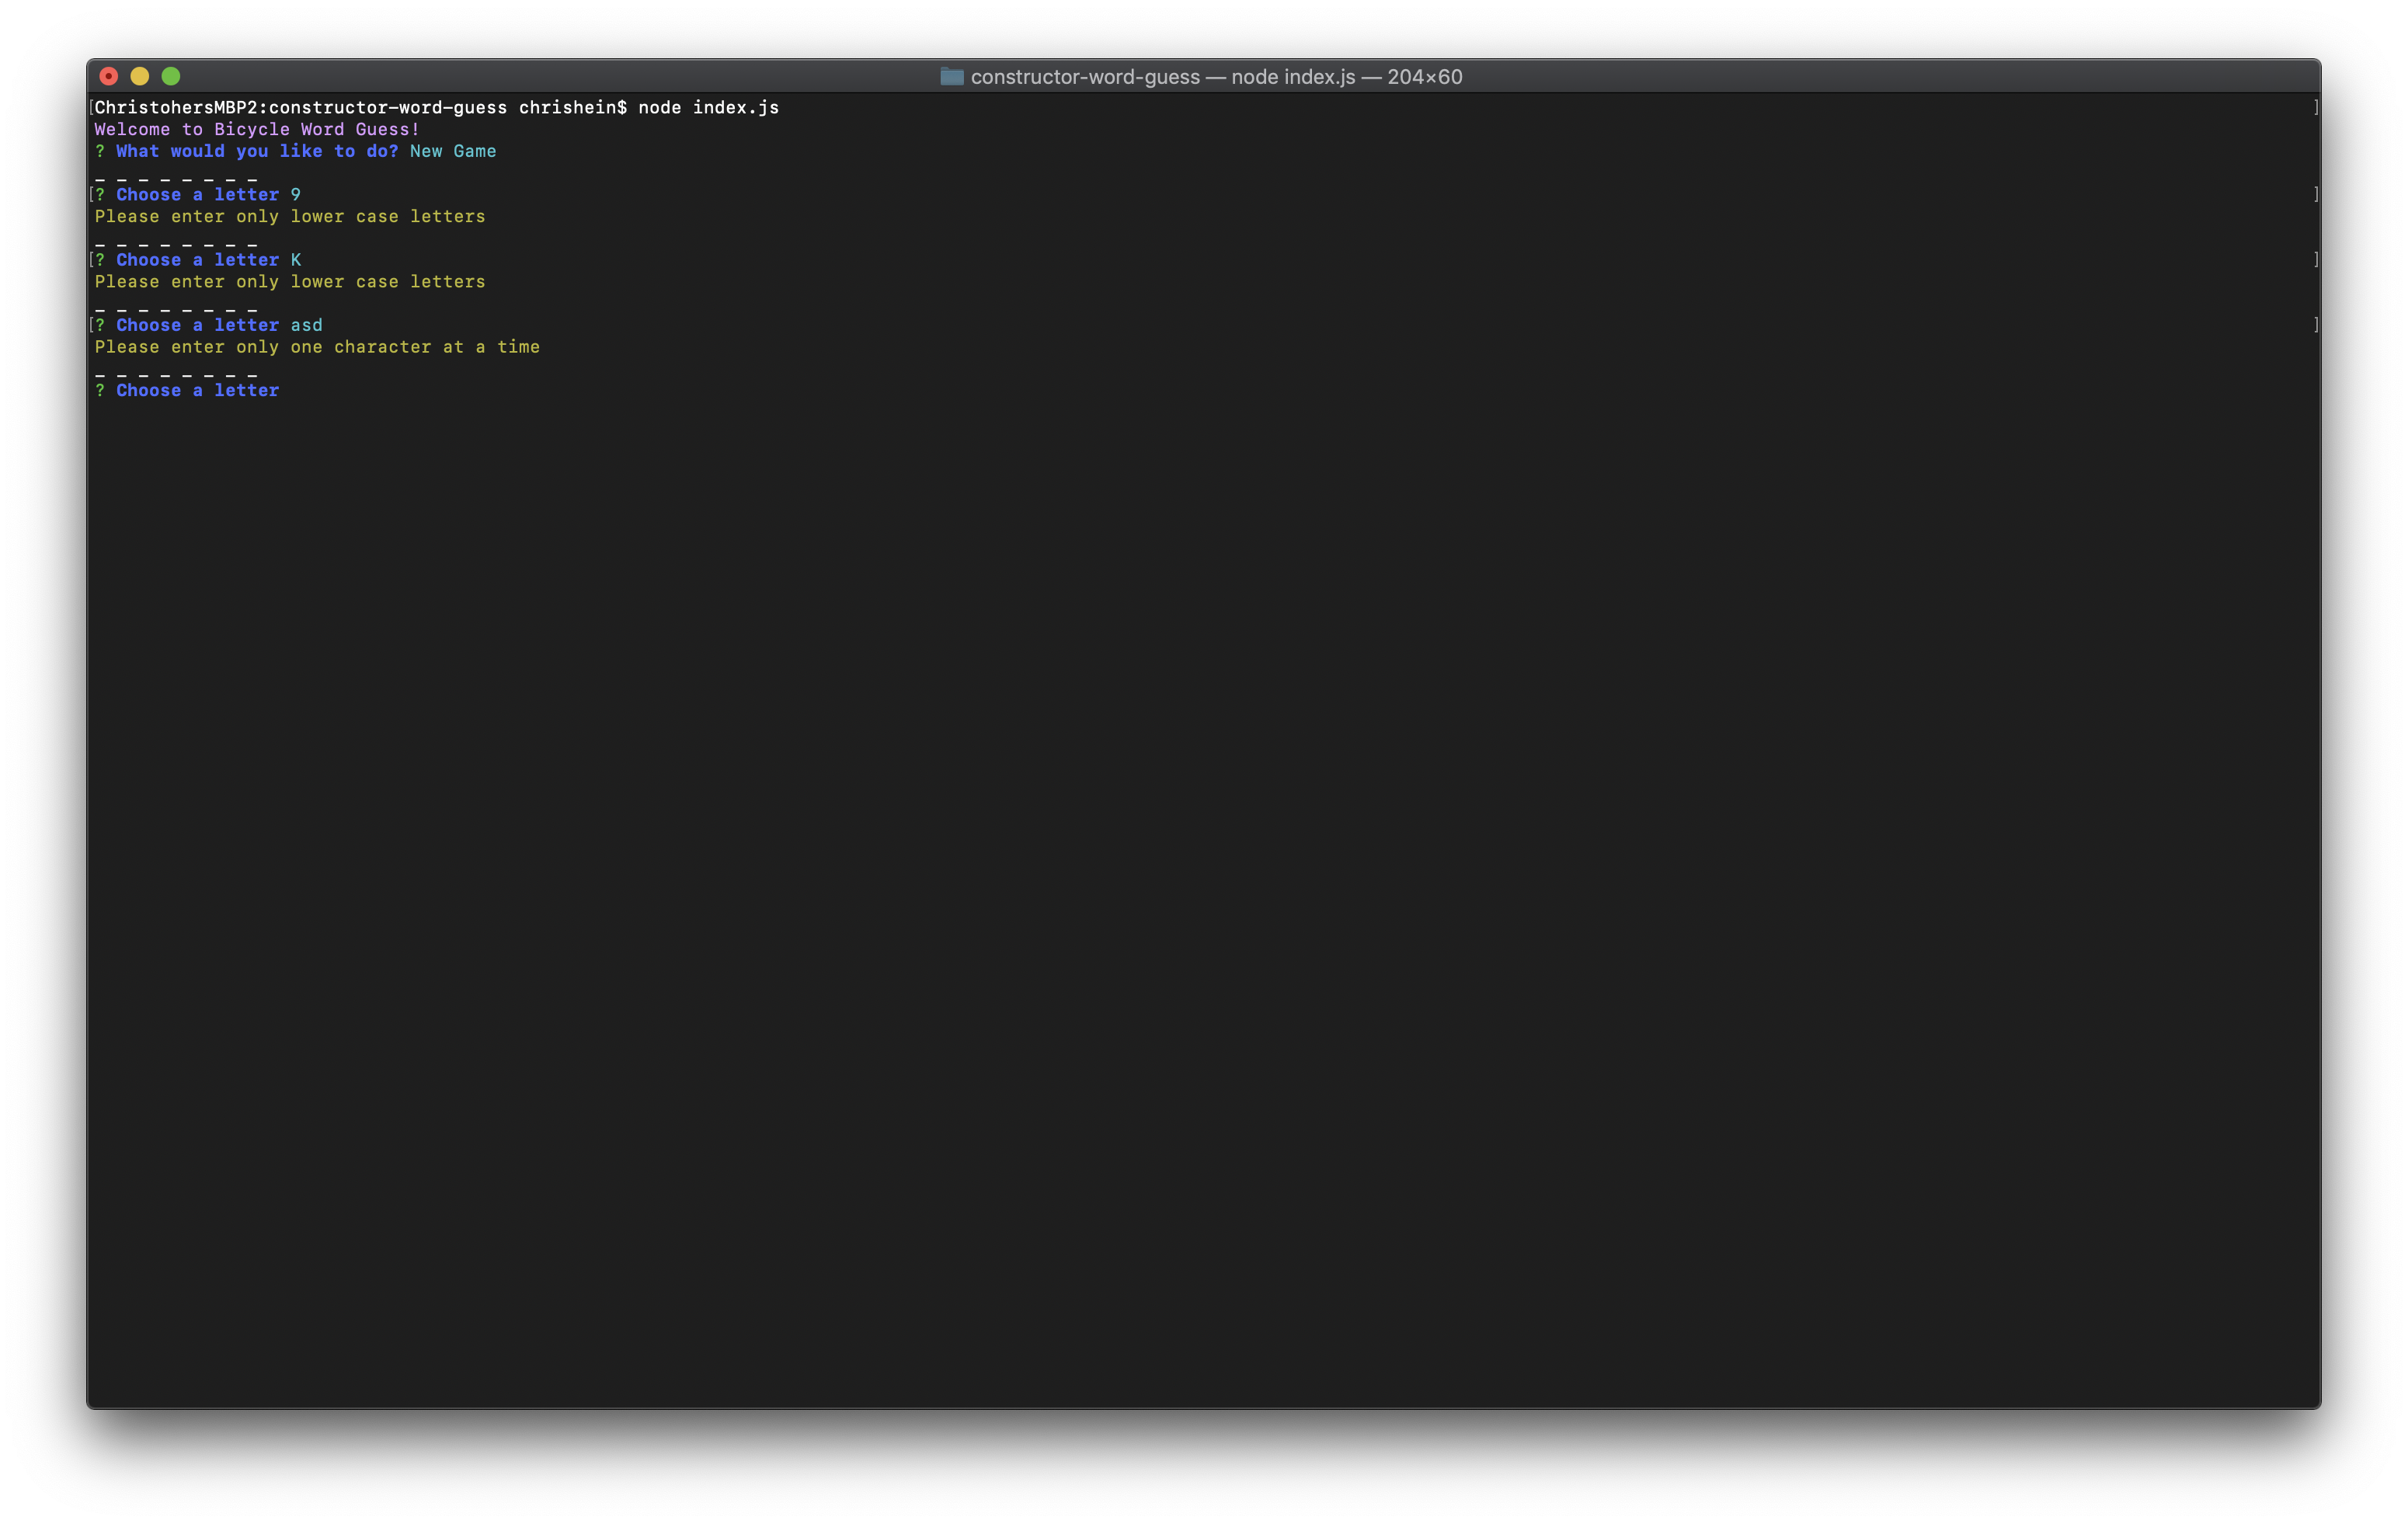This screenshot has height=1524, width=2408.
Task: Click the folder icon in title bar
Action: (x=951, y=77)
